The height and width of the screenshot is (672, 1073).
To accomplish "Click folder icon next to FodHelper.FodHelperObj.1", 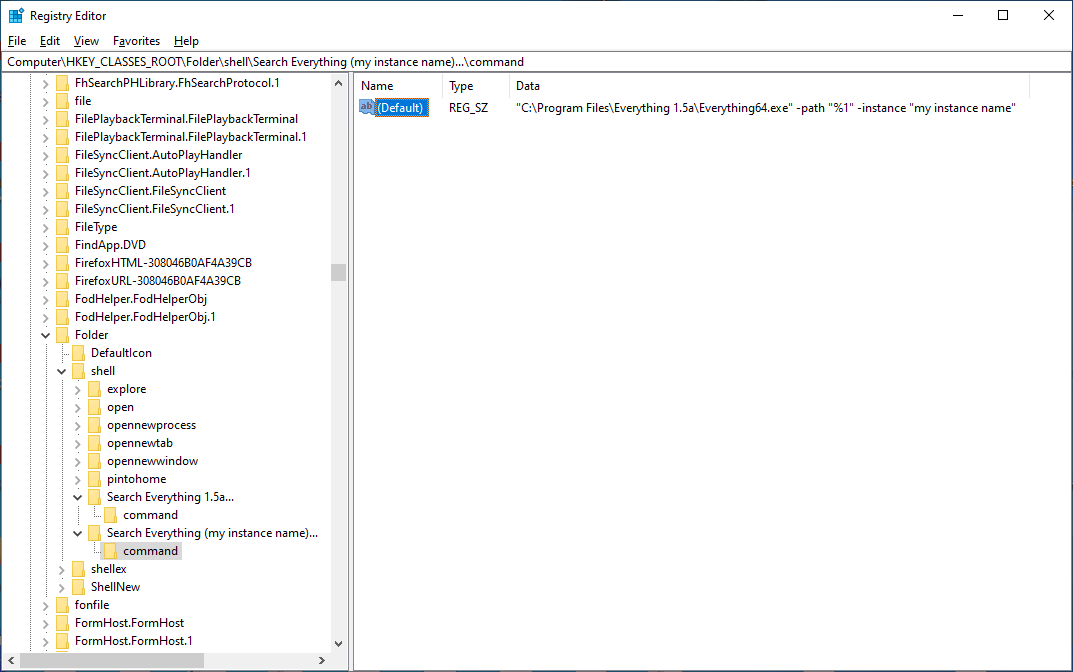I will click(62, 317).
